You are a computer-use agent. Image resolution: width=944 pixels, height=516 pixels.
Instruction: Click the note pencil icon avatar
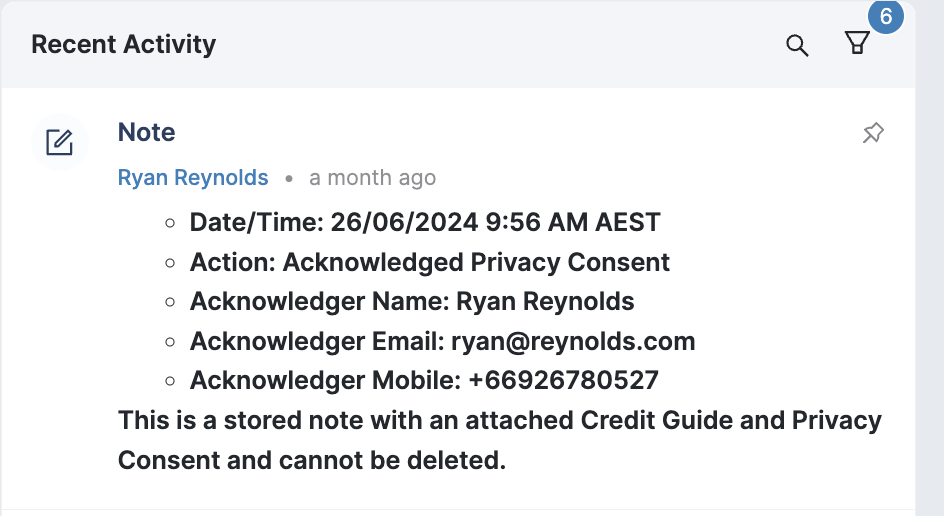[x=60, y=142]
